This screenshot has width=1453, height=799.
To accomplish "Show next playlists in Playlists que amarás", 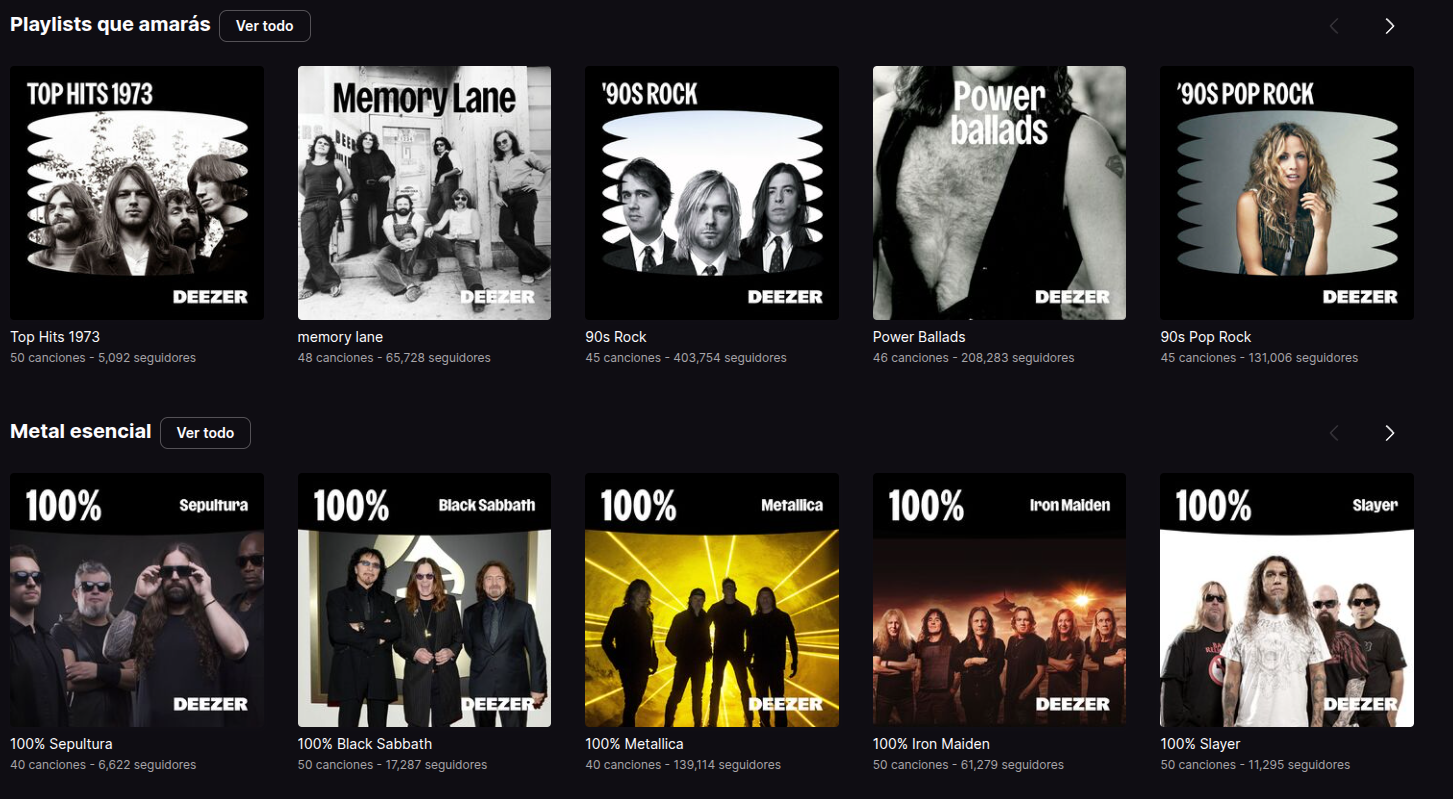I will [1389, 26].
